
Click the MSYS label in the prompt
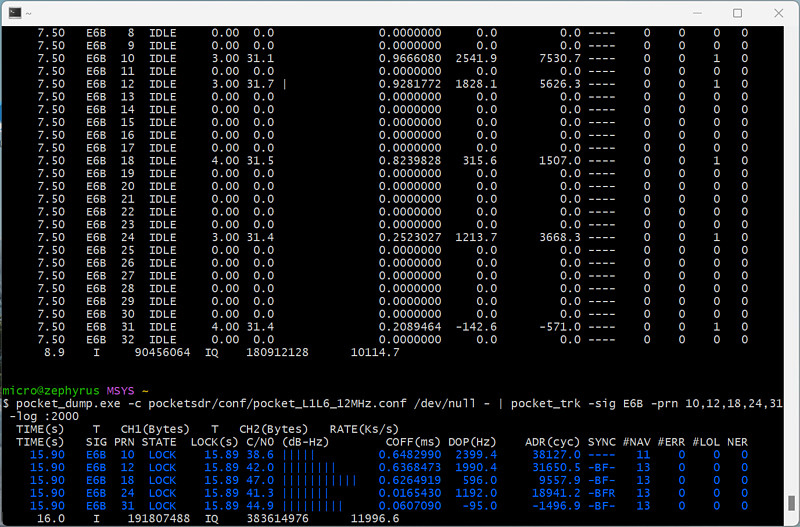(120, 391)
